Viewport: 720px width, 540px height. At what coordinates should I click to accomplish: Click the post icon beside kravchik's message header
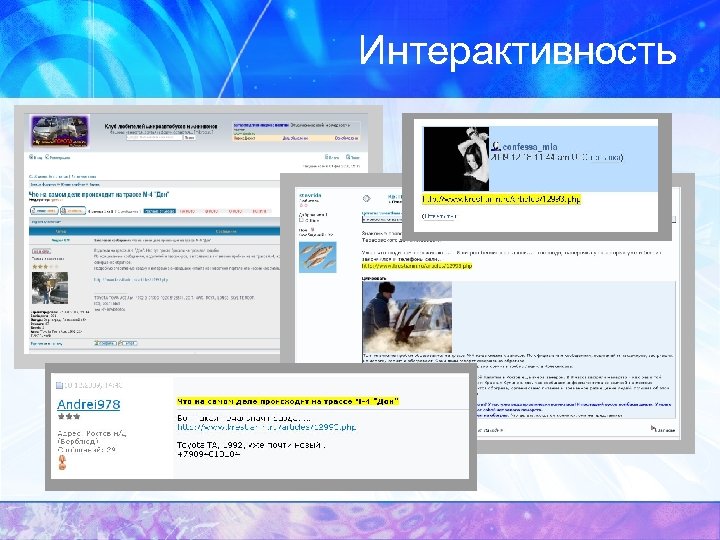point(366,198)
